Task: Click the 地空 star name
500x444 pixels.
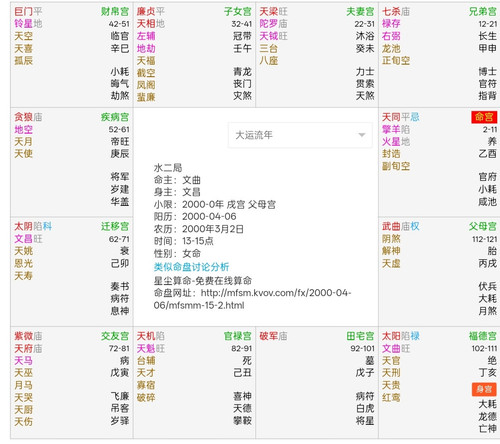Action: (x=23, y=129)
